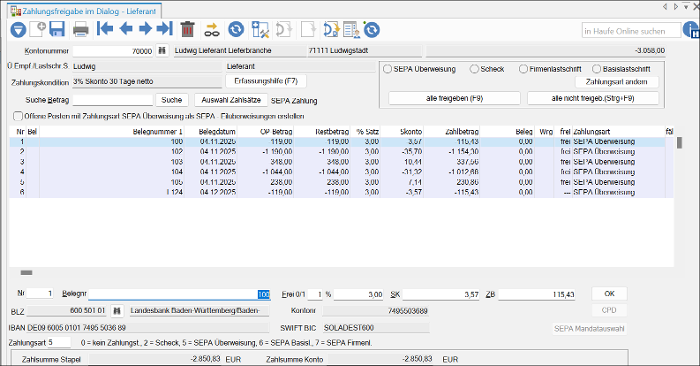Refresh using the blue circular arrows icon
The image size is (700, 366).
236,29
